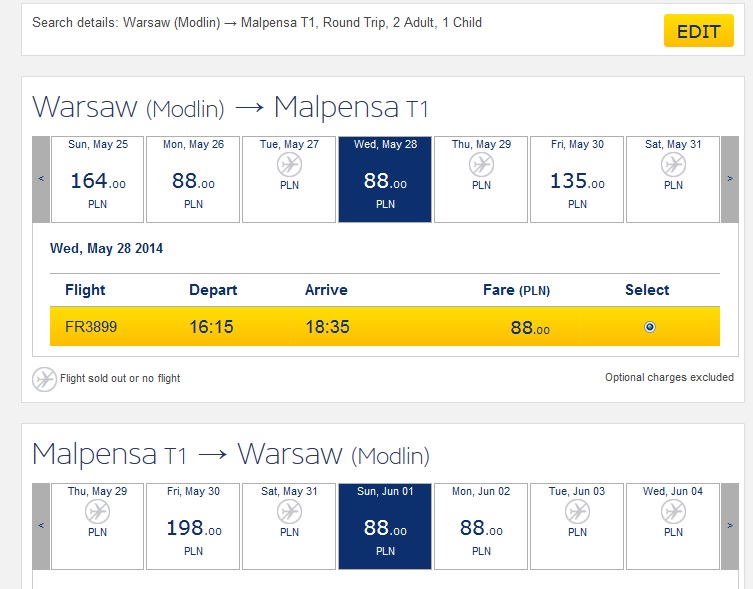
Task: Click no-flight plane icon on Tue, Jun 03
Action: pos(577,512)
